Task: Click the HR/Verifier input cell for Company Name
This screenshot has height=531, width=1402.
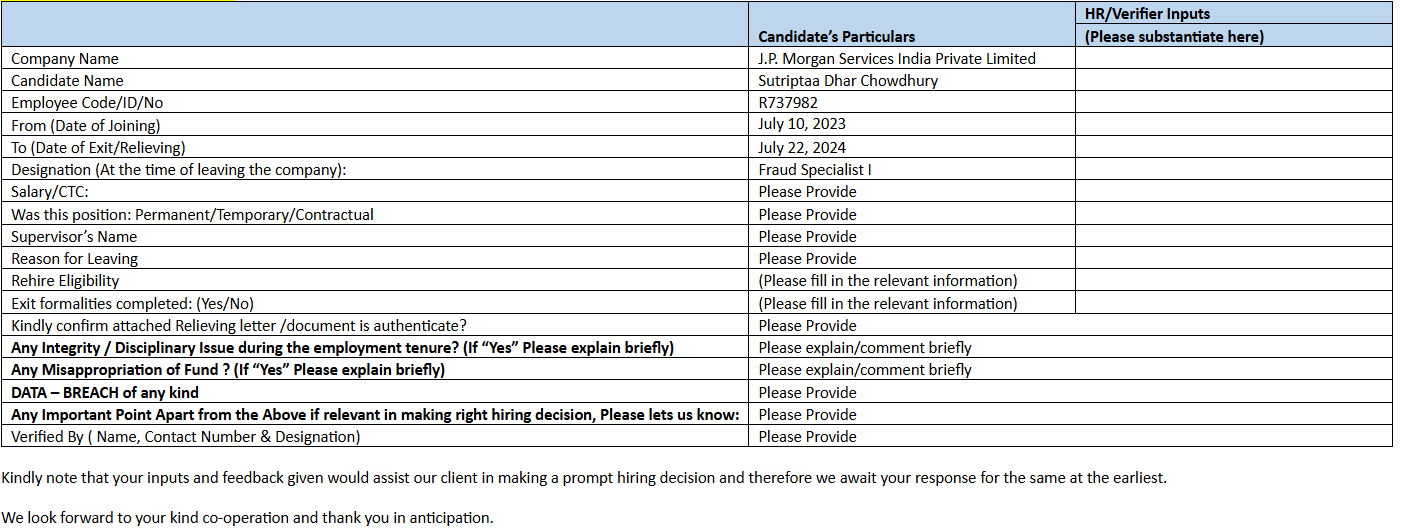Action: (1233, 58)
